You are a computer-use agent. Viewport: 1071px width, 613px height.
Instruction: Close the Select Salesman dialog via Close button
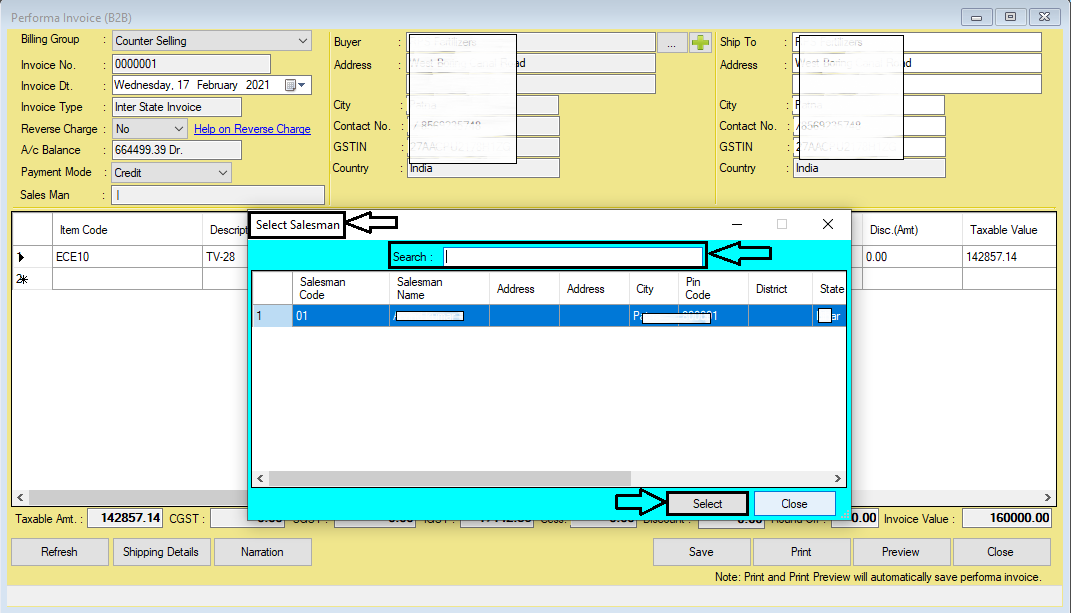click(795, 504)
